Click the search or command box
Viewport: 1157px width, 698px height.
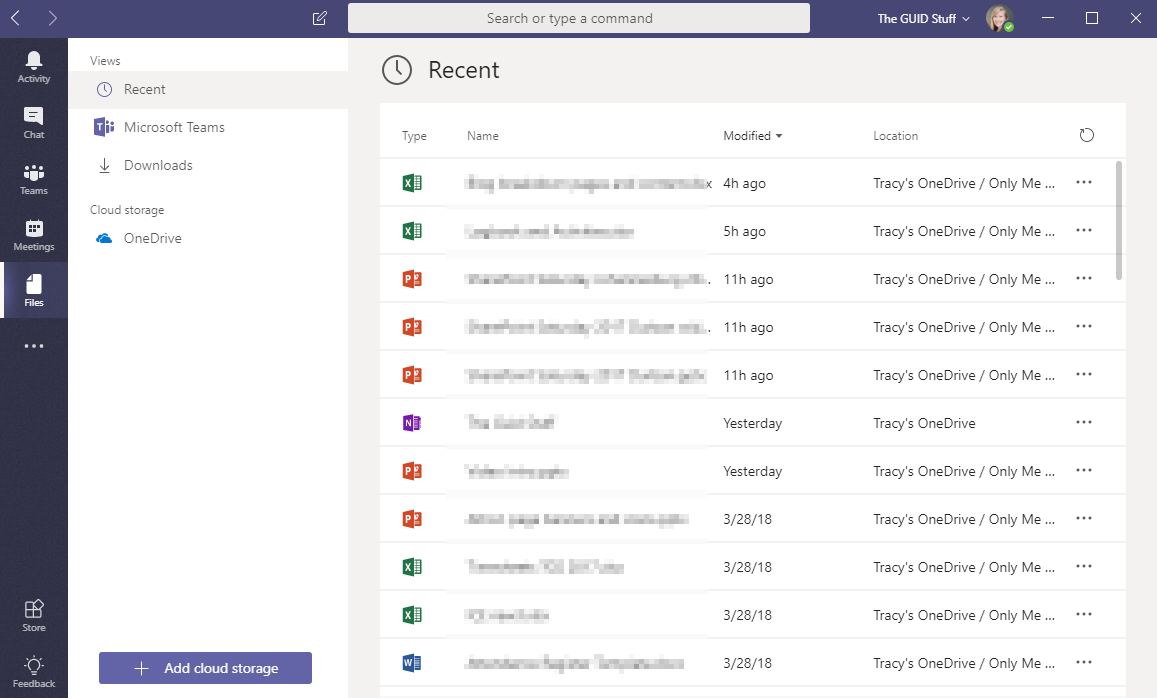578,18
